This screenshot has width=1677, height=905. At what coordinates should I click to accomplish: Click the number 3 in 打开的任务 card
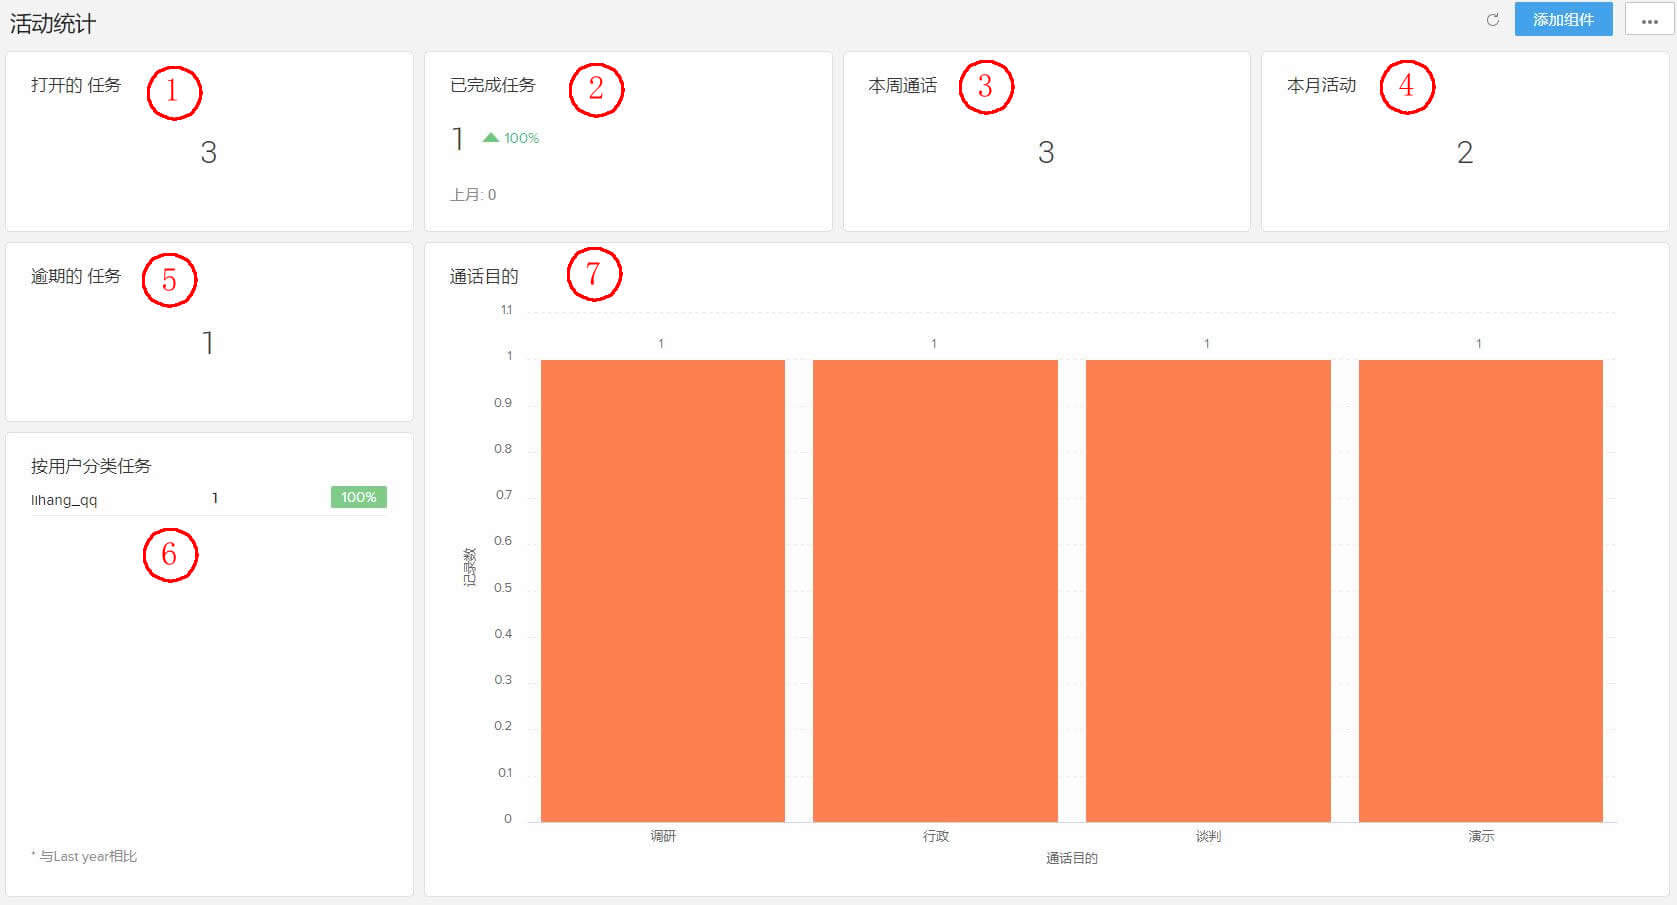(x=209, y=152)
